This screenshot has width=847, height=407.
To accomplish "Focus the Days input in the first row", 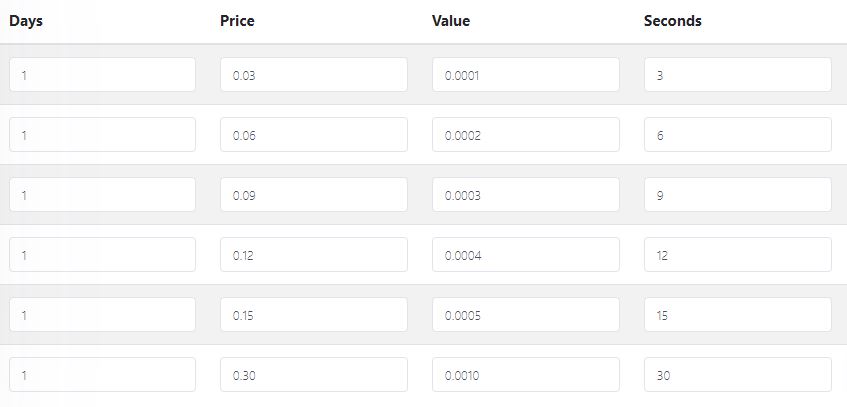I will (103, 75).
